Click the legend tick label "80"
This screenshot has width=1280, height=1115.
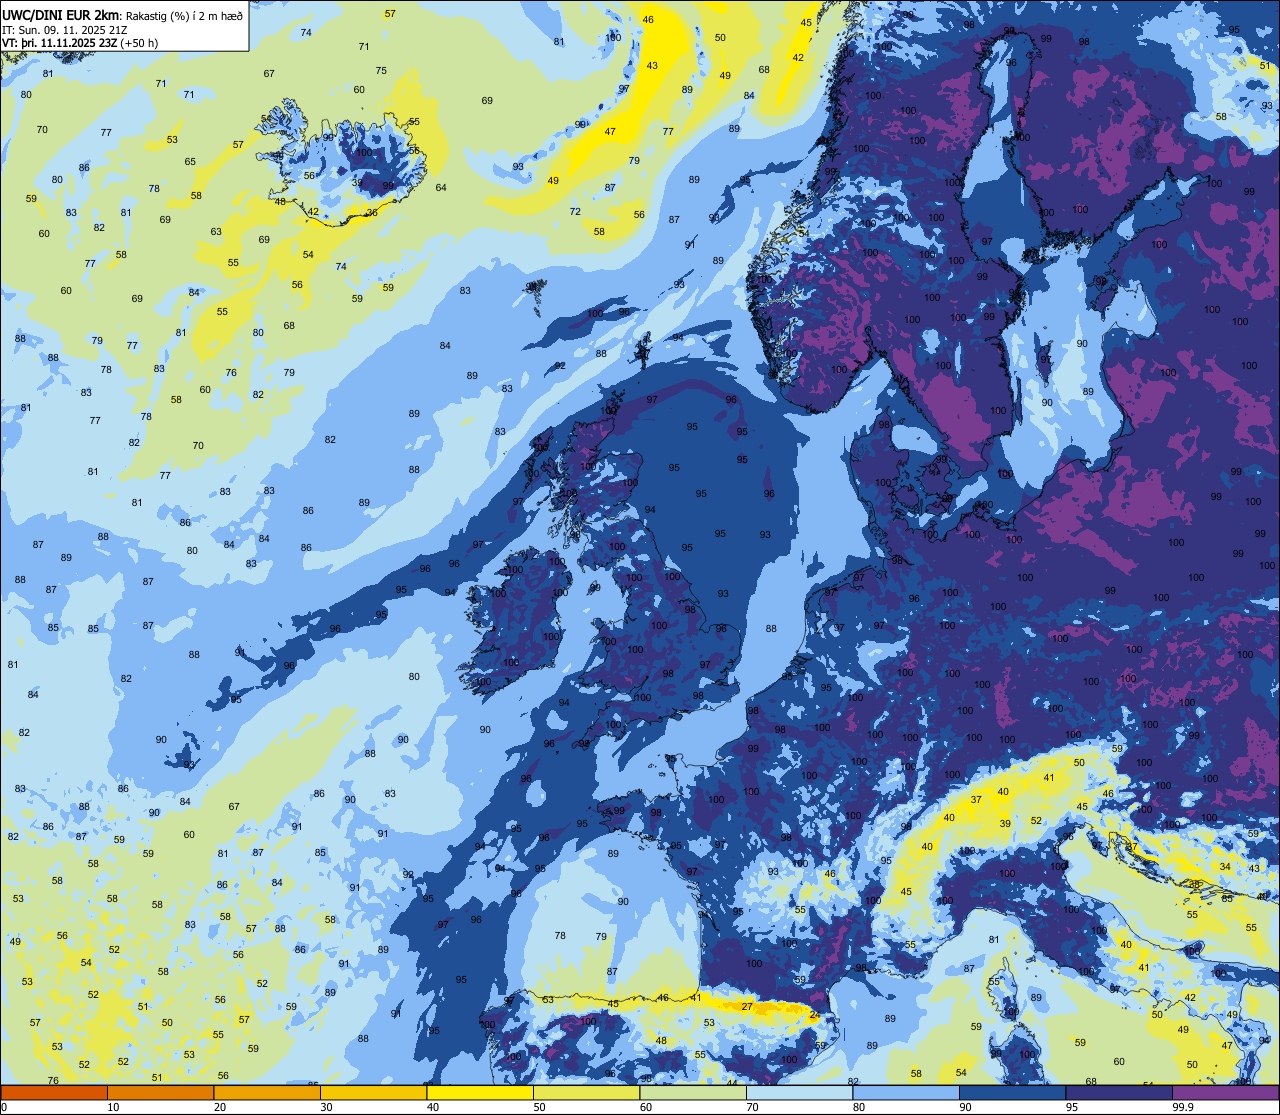(859, 1107)
